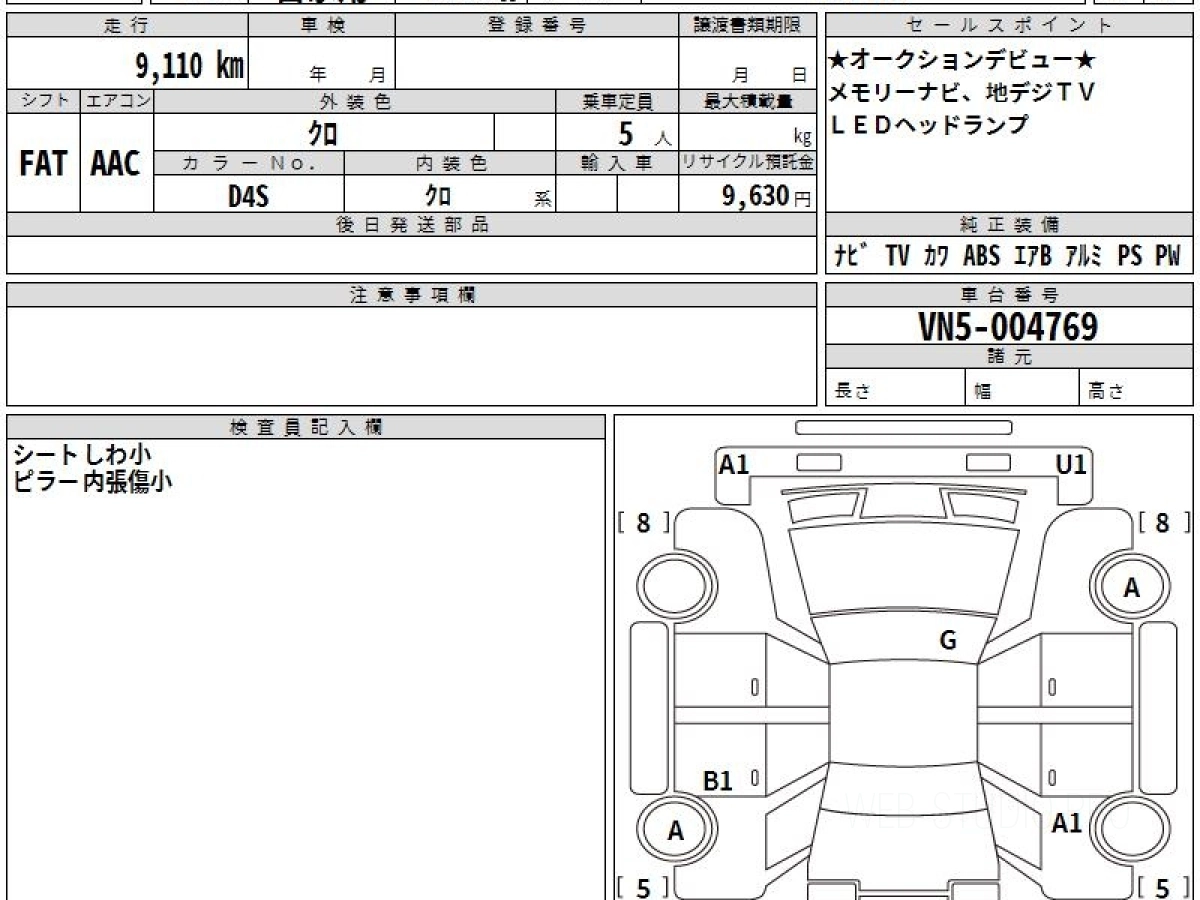Select the ABS equipment code
The width and height of the screenshot is (1200, 900).
coord(981,257)
